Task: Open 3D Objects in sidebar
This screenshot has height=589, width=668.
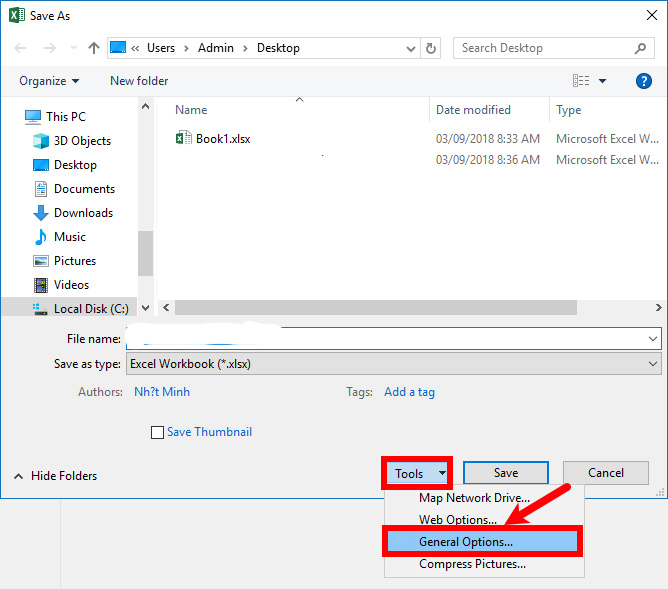Action: [x=82, y=141]
